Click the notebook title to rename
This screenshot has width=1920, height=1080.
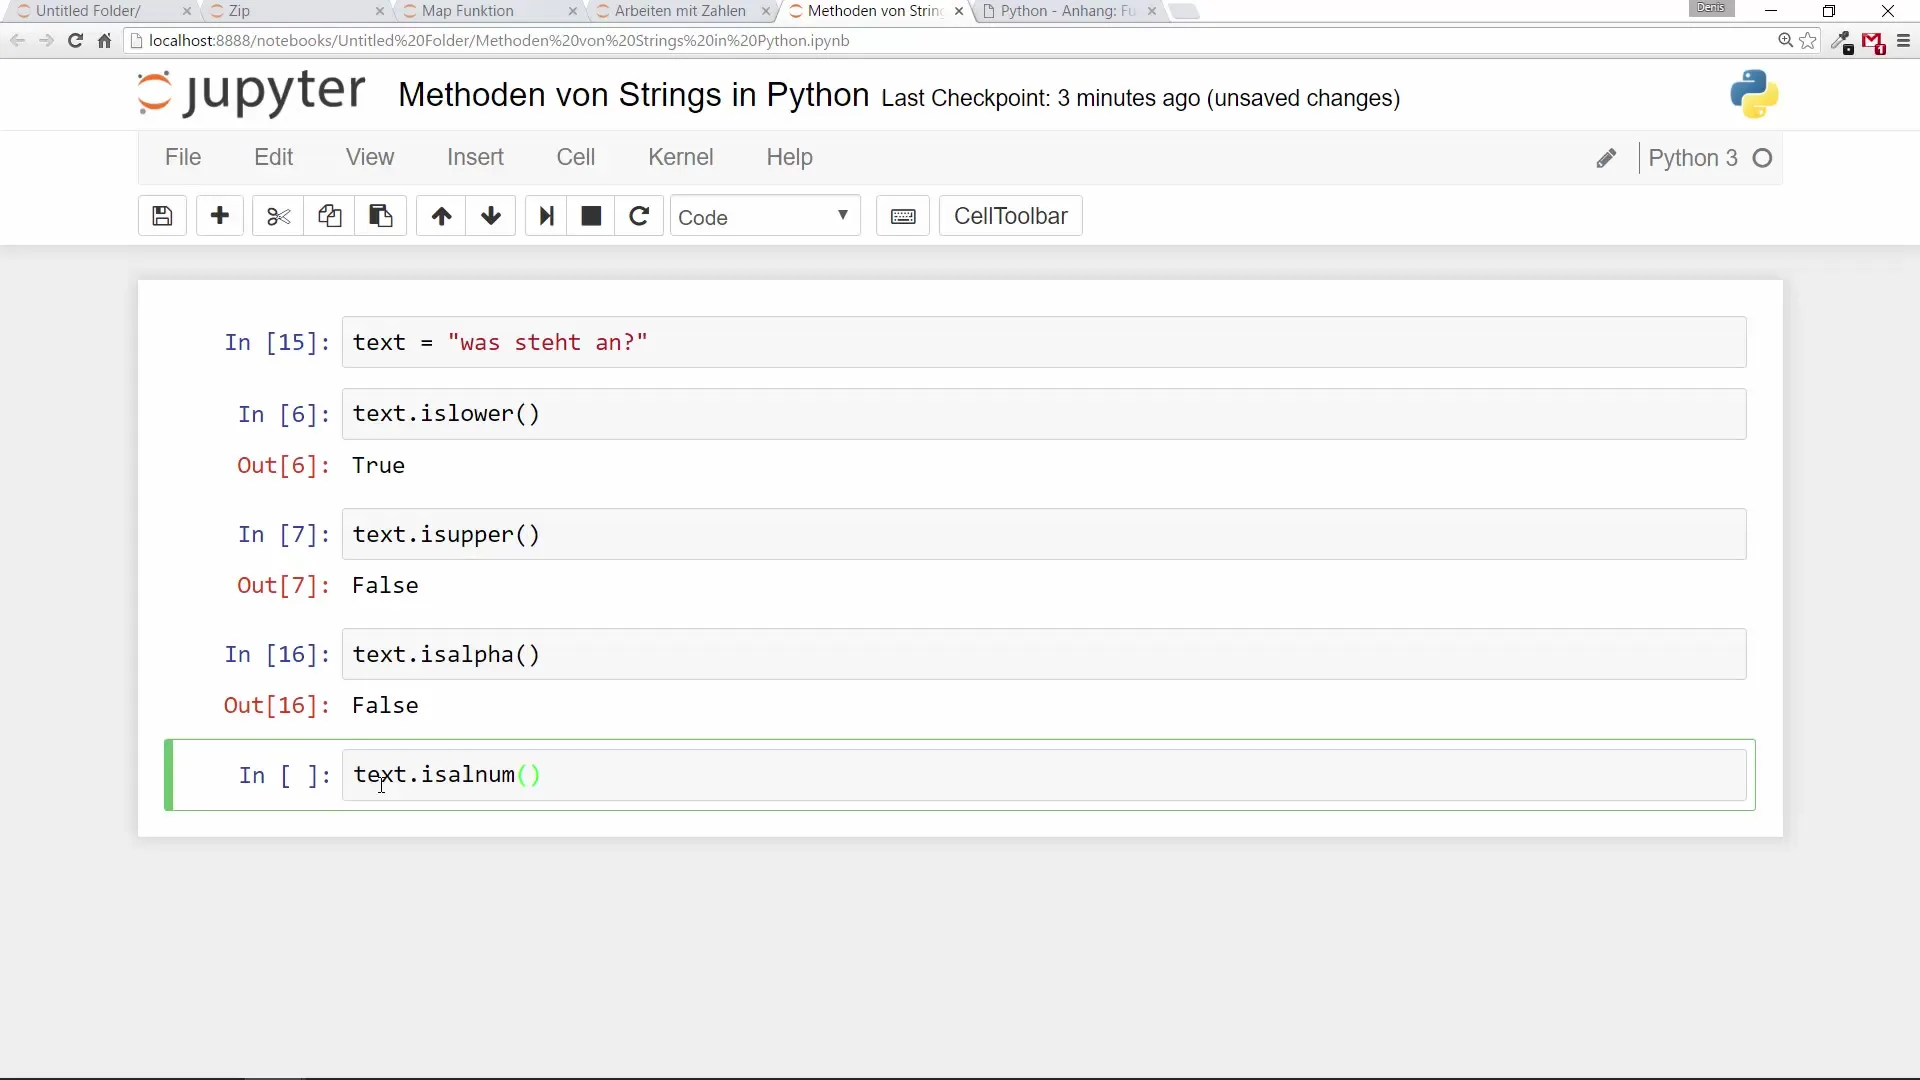pyautogui.click(x=633, y=95)
